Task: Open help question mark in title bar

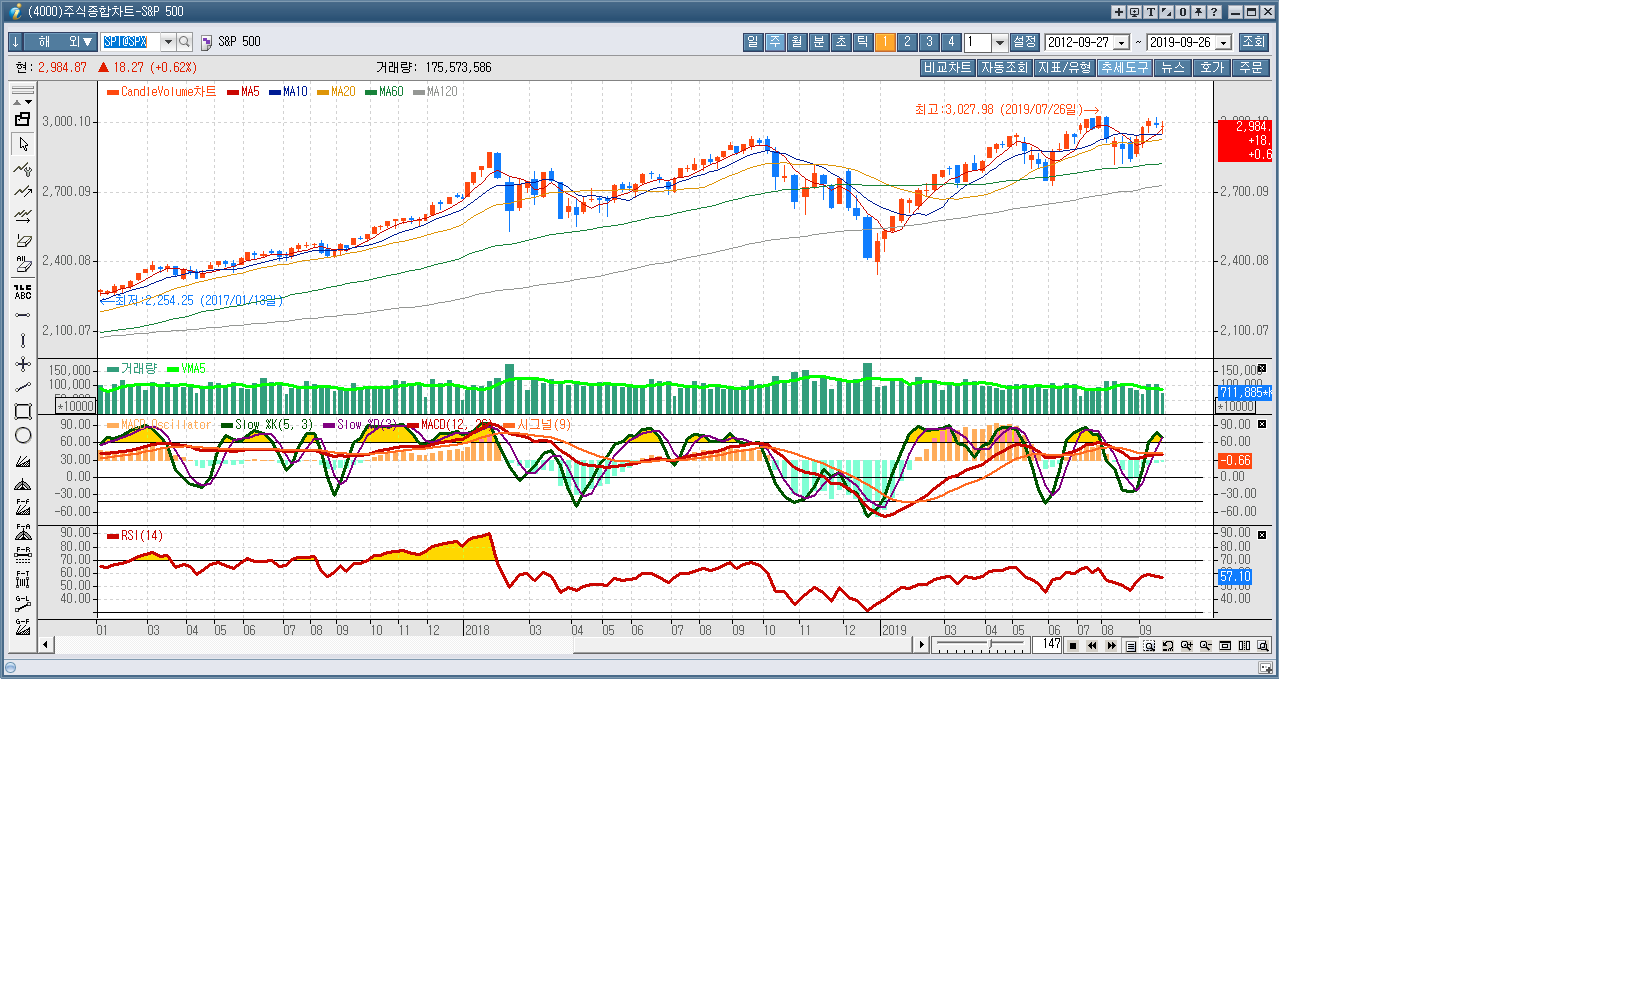Action: pyautogui.click(x=1214, y=12)
